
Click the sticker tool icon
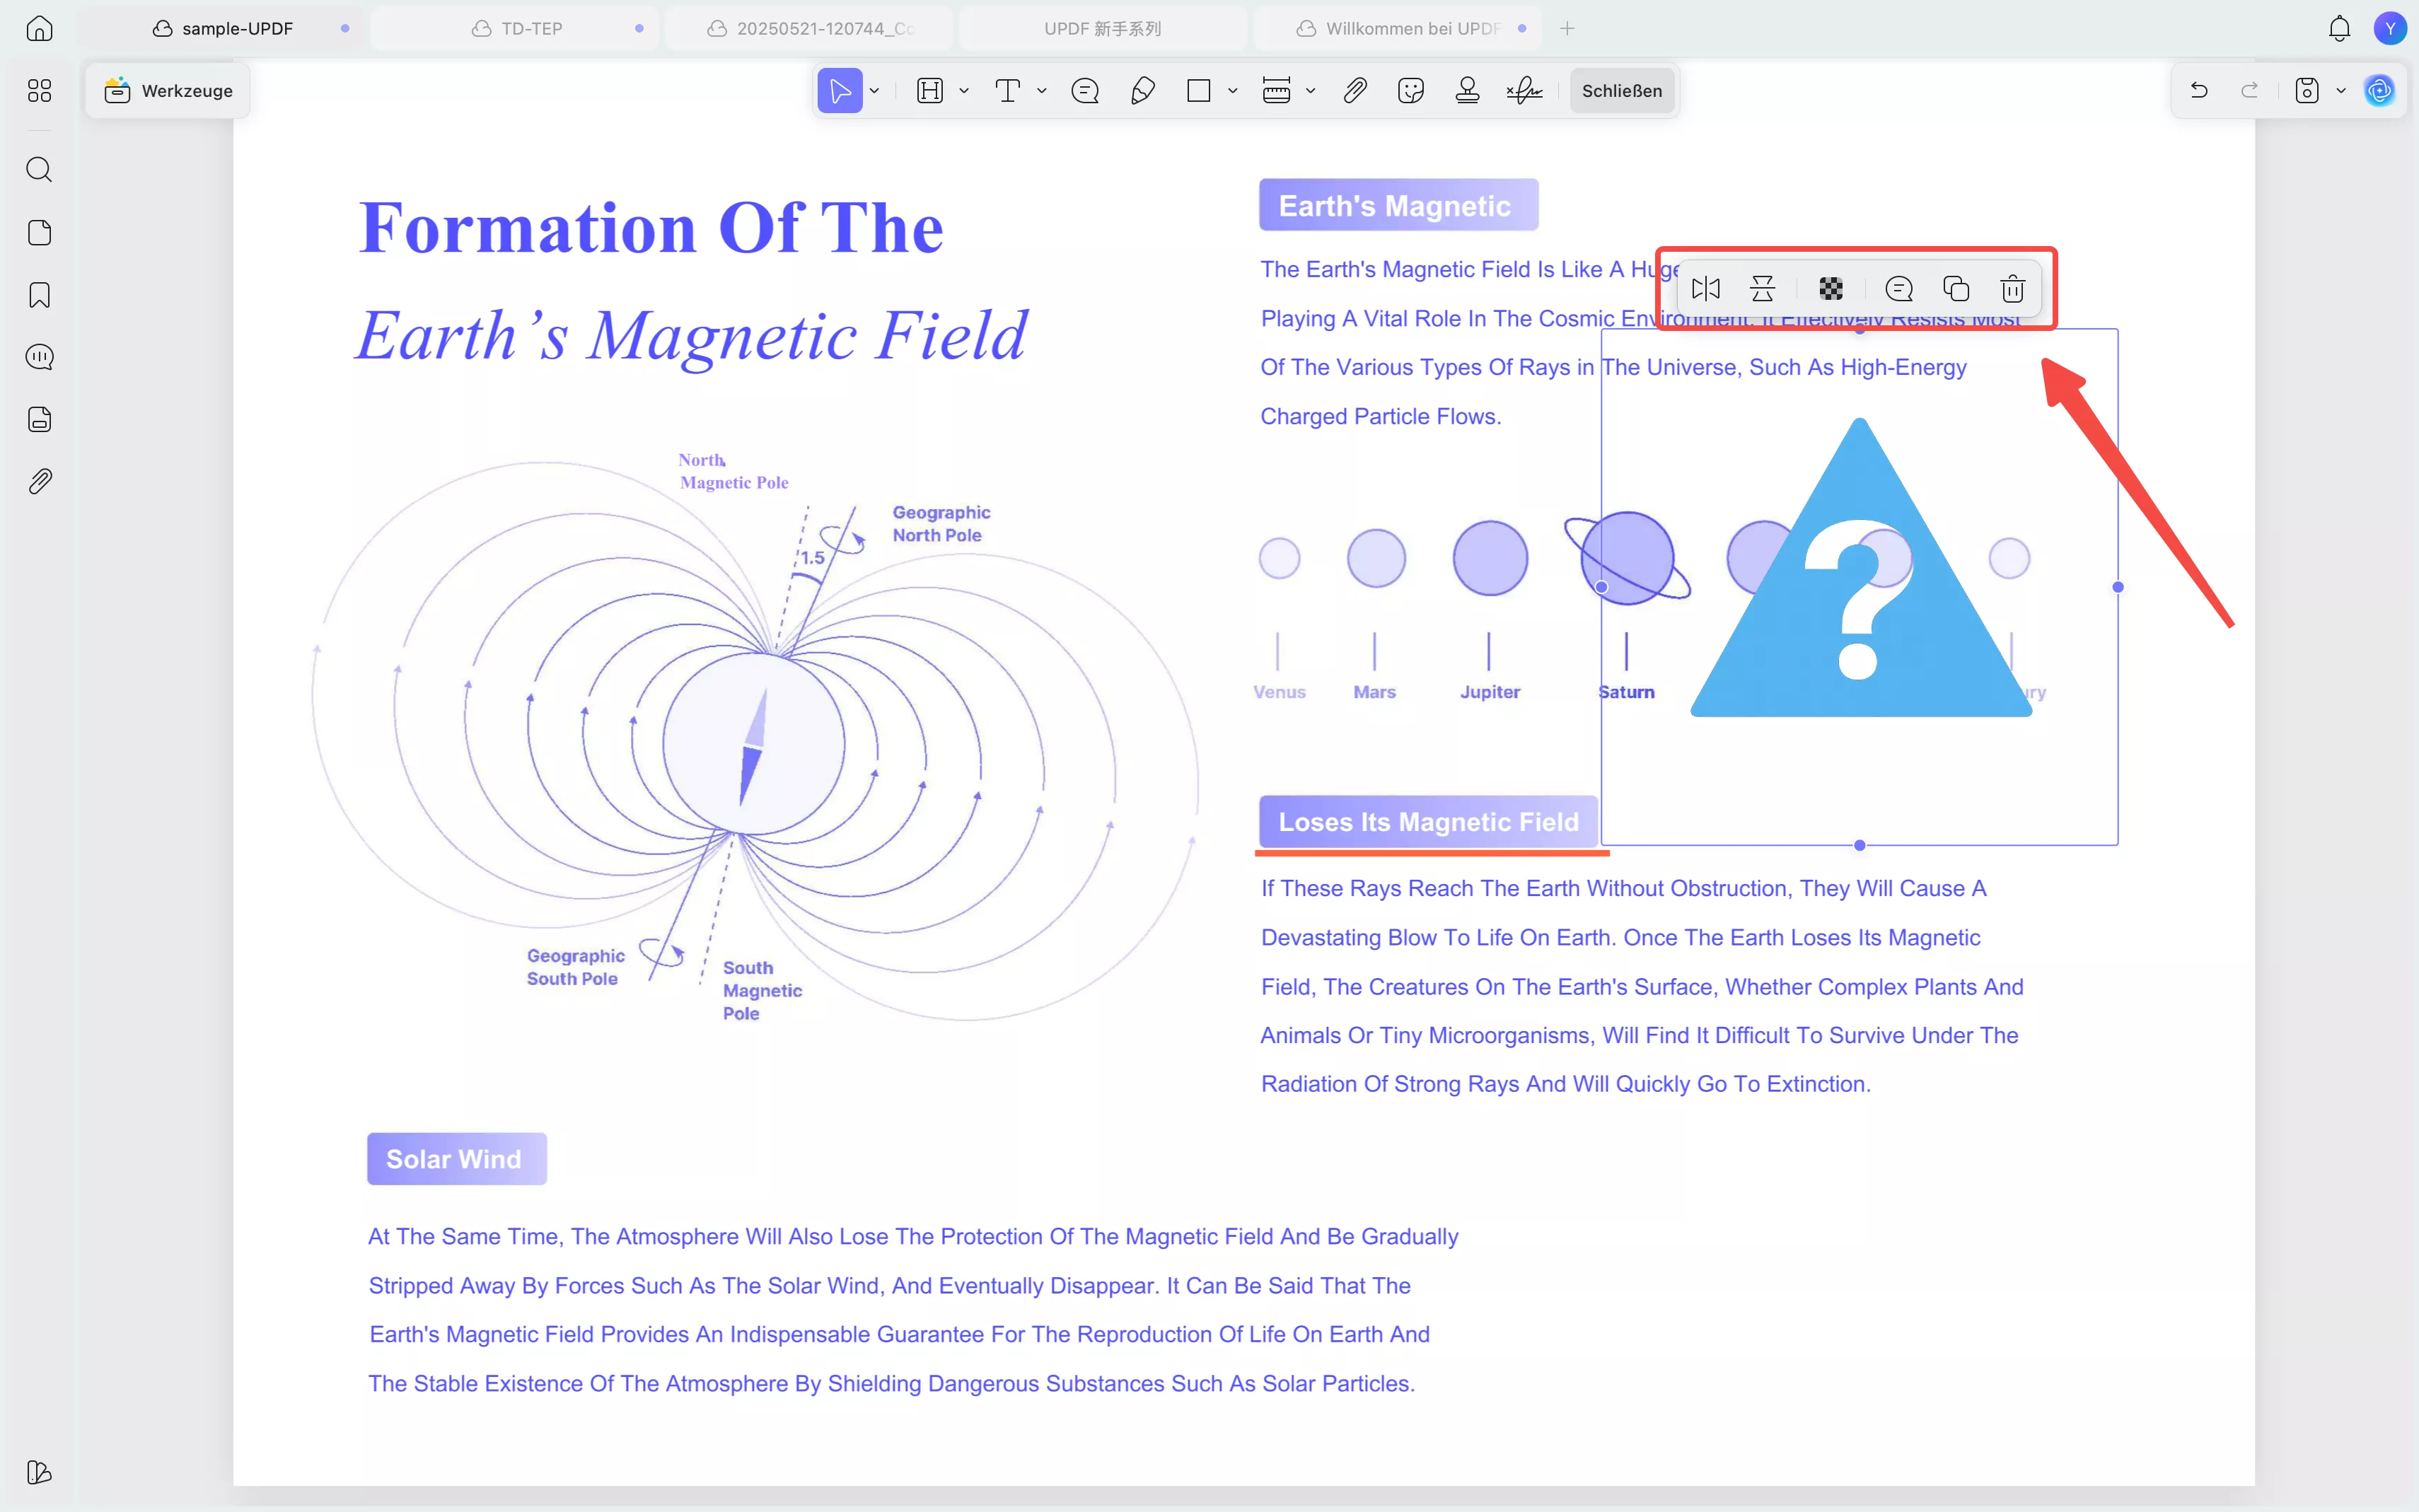click(1410, 91)
